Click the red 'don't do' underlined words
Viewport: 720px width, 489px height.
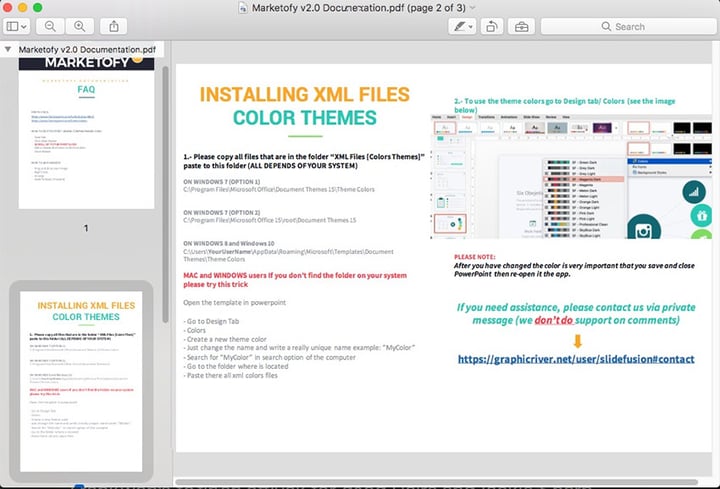coord(553,320)
